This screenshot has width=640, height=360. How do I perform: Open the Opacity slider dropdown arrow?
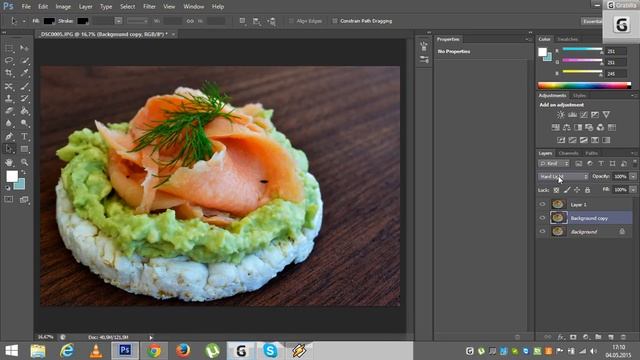pyautogui.click(x=633, y=176)
